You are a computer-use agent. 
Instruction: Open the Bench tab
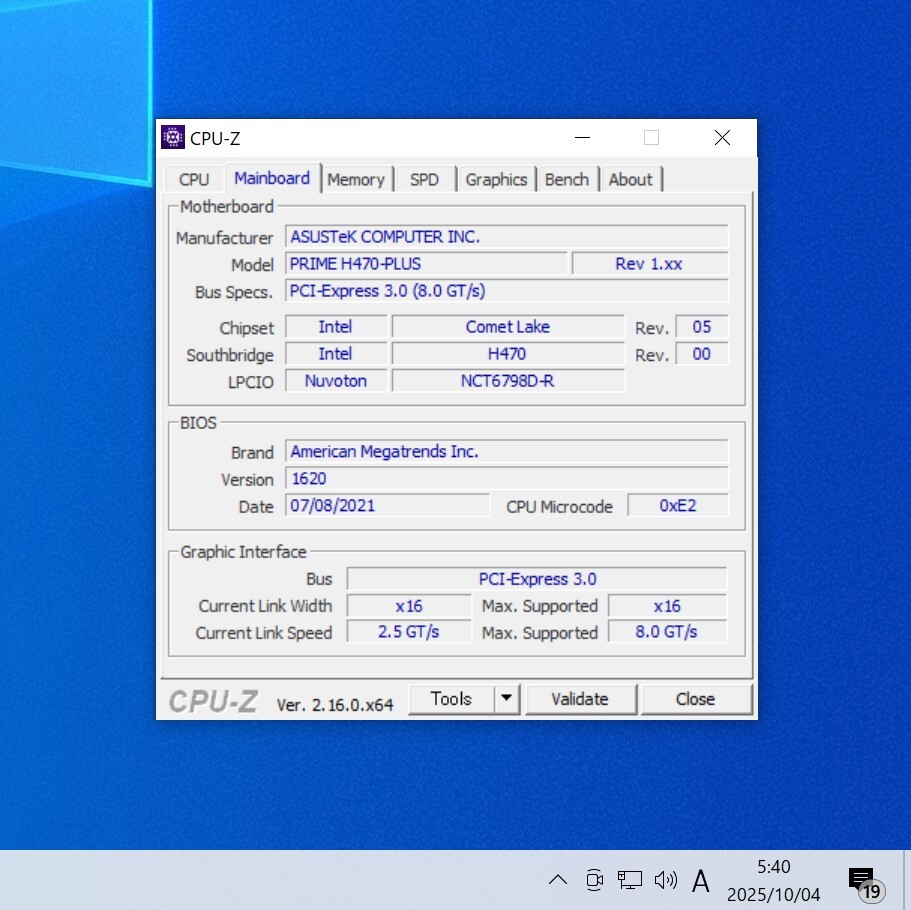tap(567, 180)
